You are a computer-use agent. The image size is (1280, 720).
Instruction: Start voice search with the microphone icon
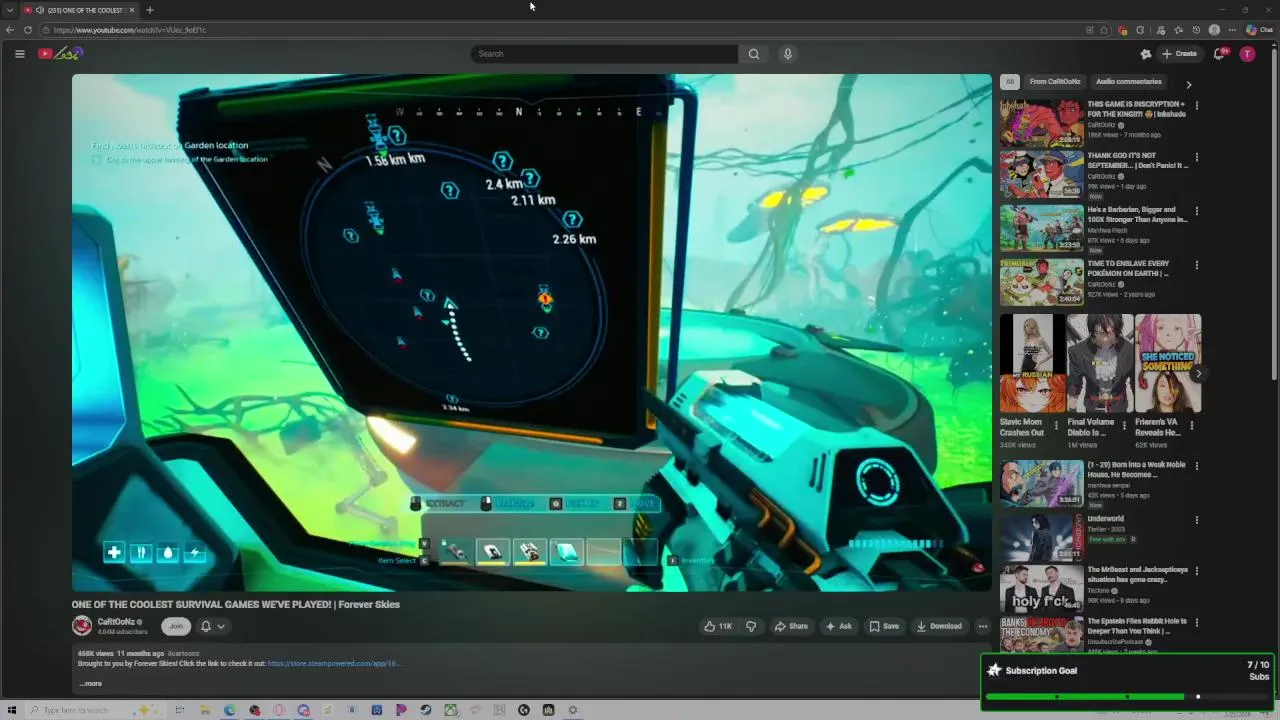point(788,54)
